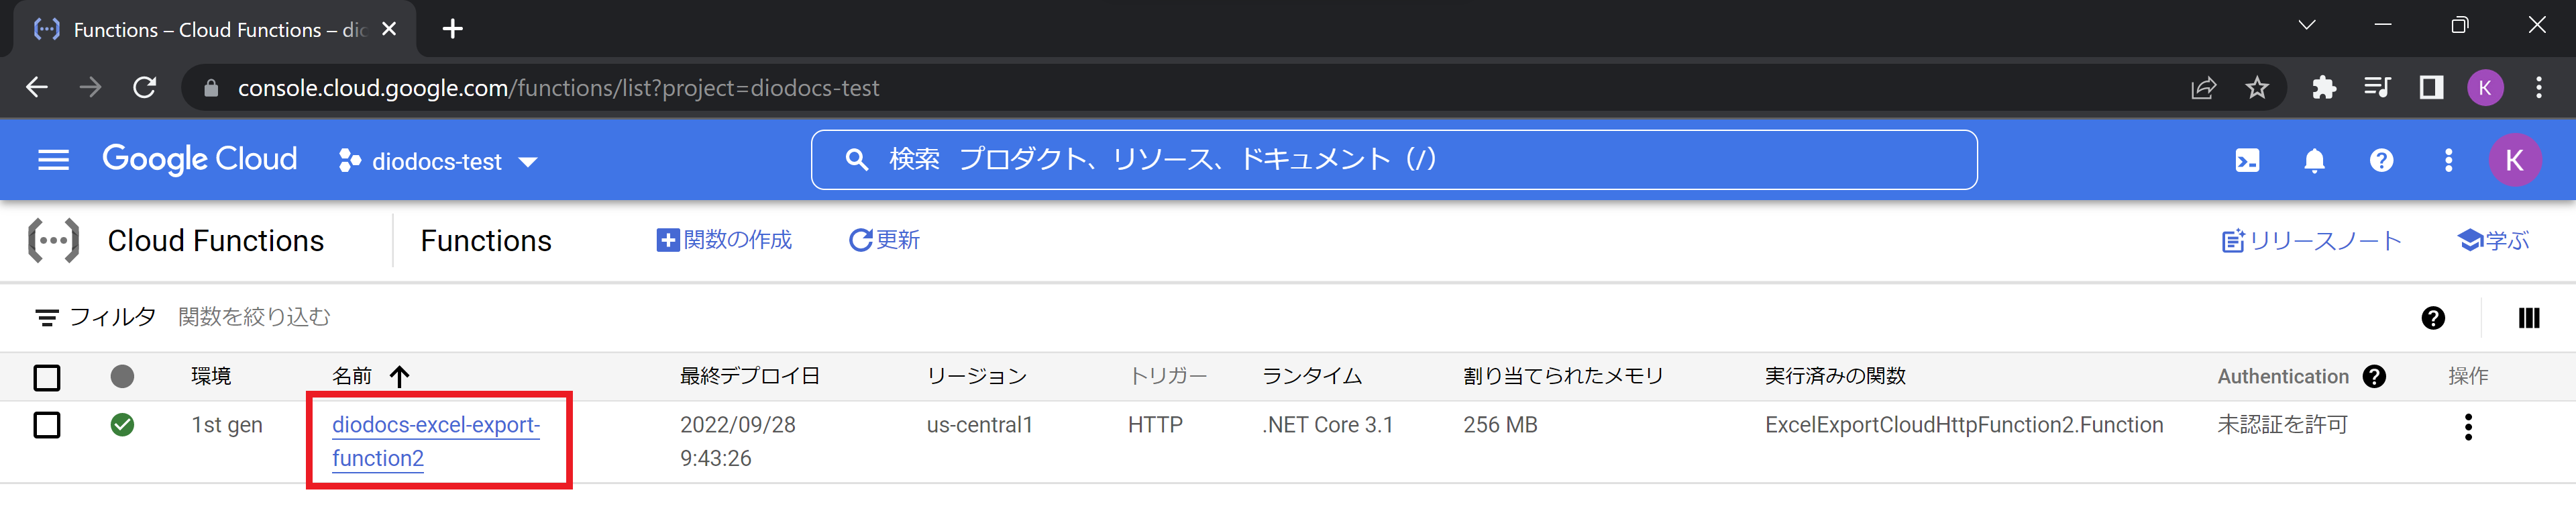Click the site lock icon in address bar
Viewport: 2576px width, 513px height.
pos(210,88)
